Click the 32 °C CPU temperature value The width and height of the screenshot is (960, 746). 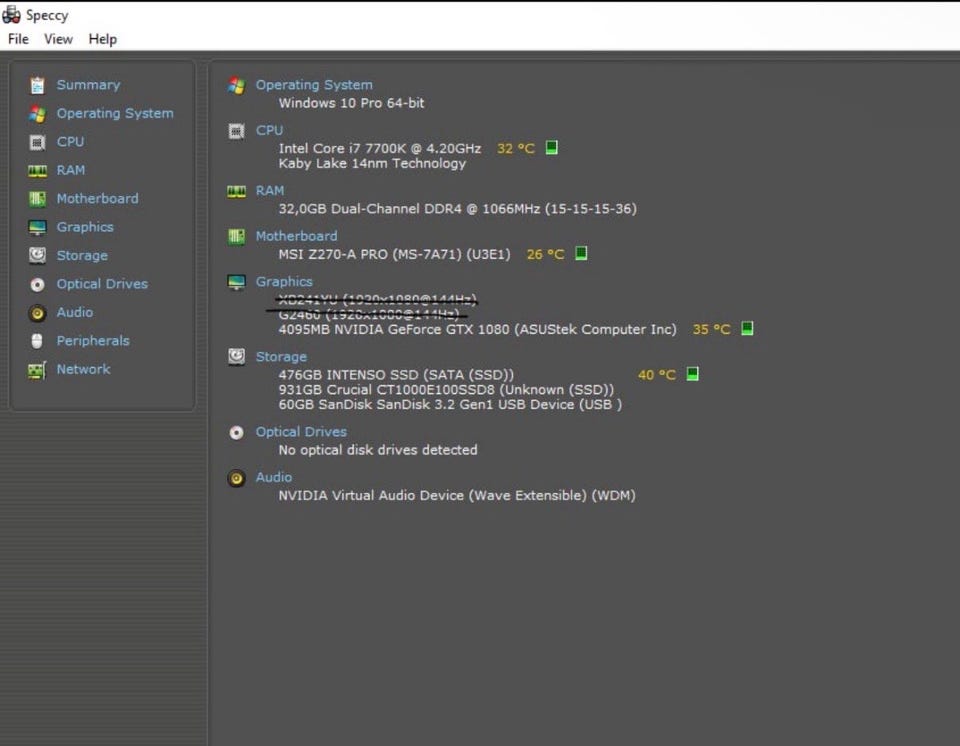pyautogui.click(x=516, y=148)
